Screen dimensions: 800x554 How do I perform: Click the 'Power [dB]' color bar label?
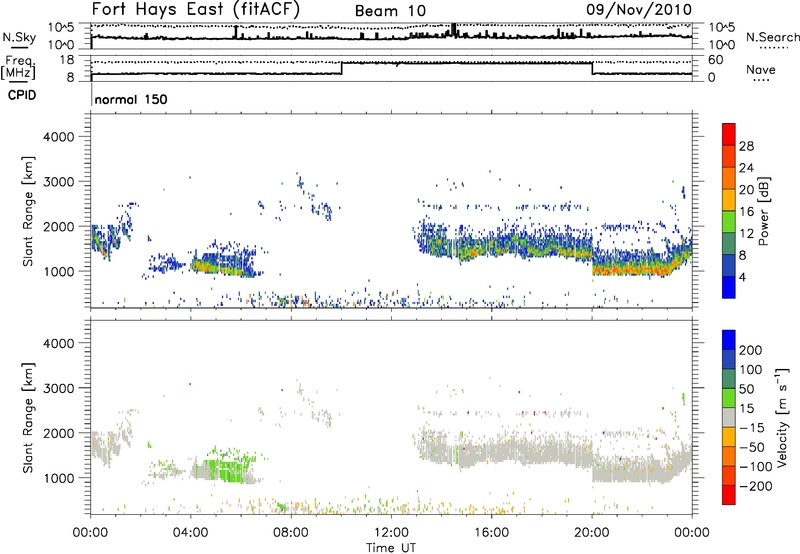point(763,211)
